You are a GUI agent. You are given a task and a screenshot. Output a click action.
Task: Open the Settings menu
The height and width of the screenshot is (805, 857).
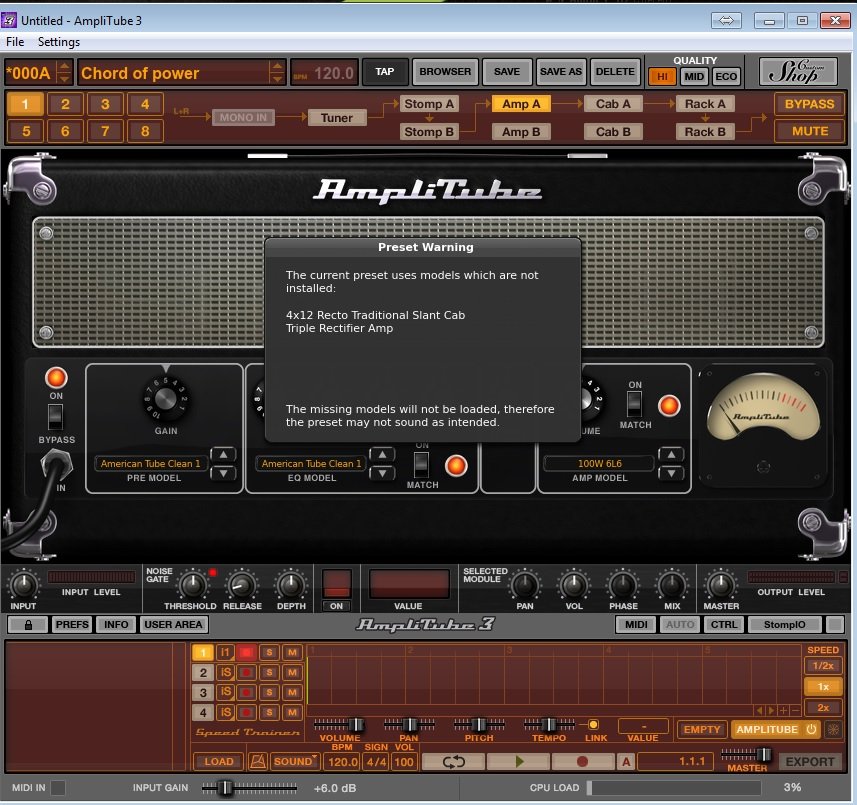(59, 42)
